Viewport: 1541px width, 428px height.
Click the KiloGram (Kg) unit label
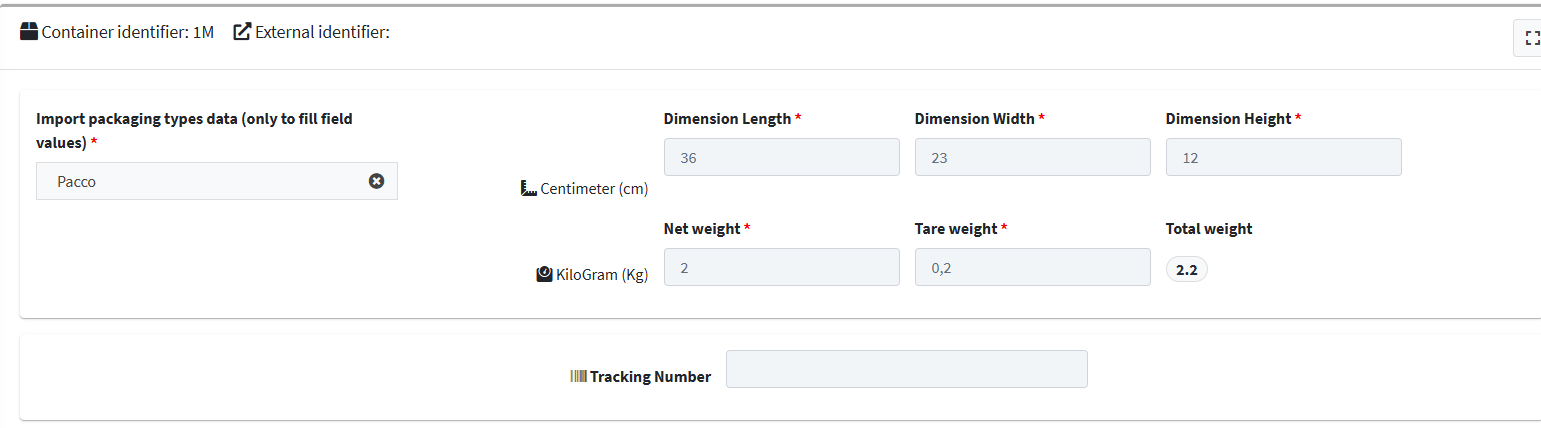click(x=602, y=275)
